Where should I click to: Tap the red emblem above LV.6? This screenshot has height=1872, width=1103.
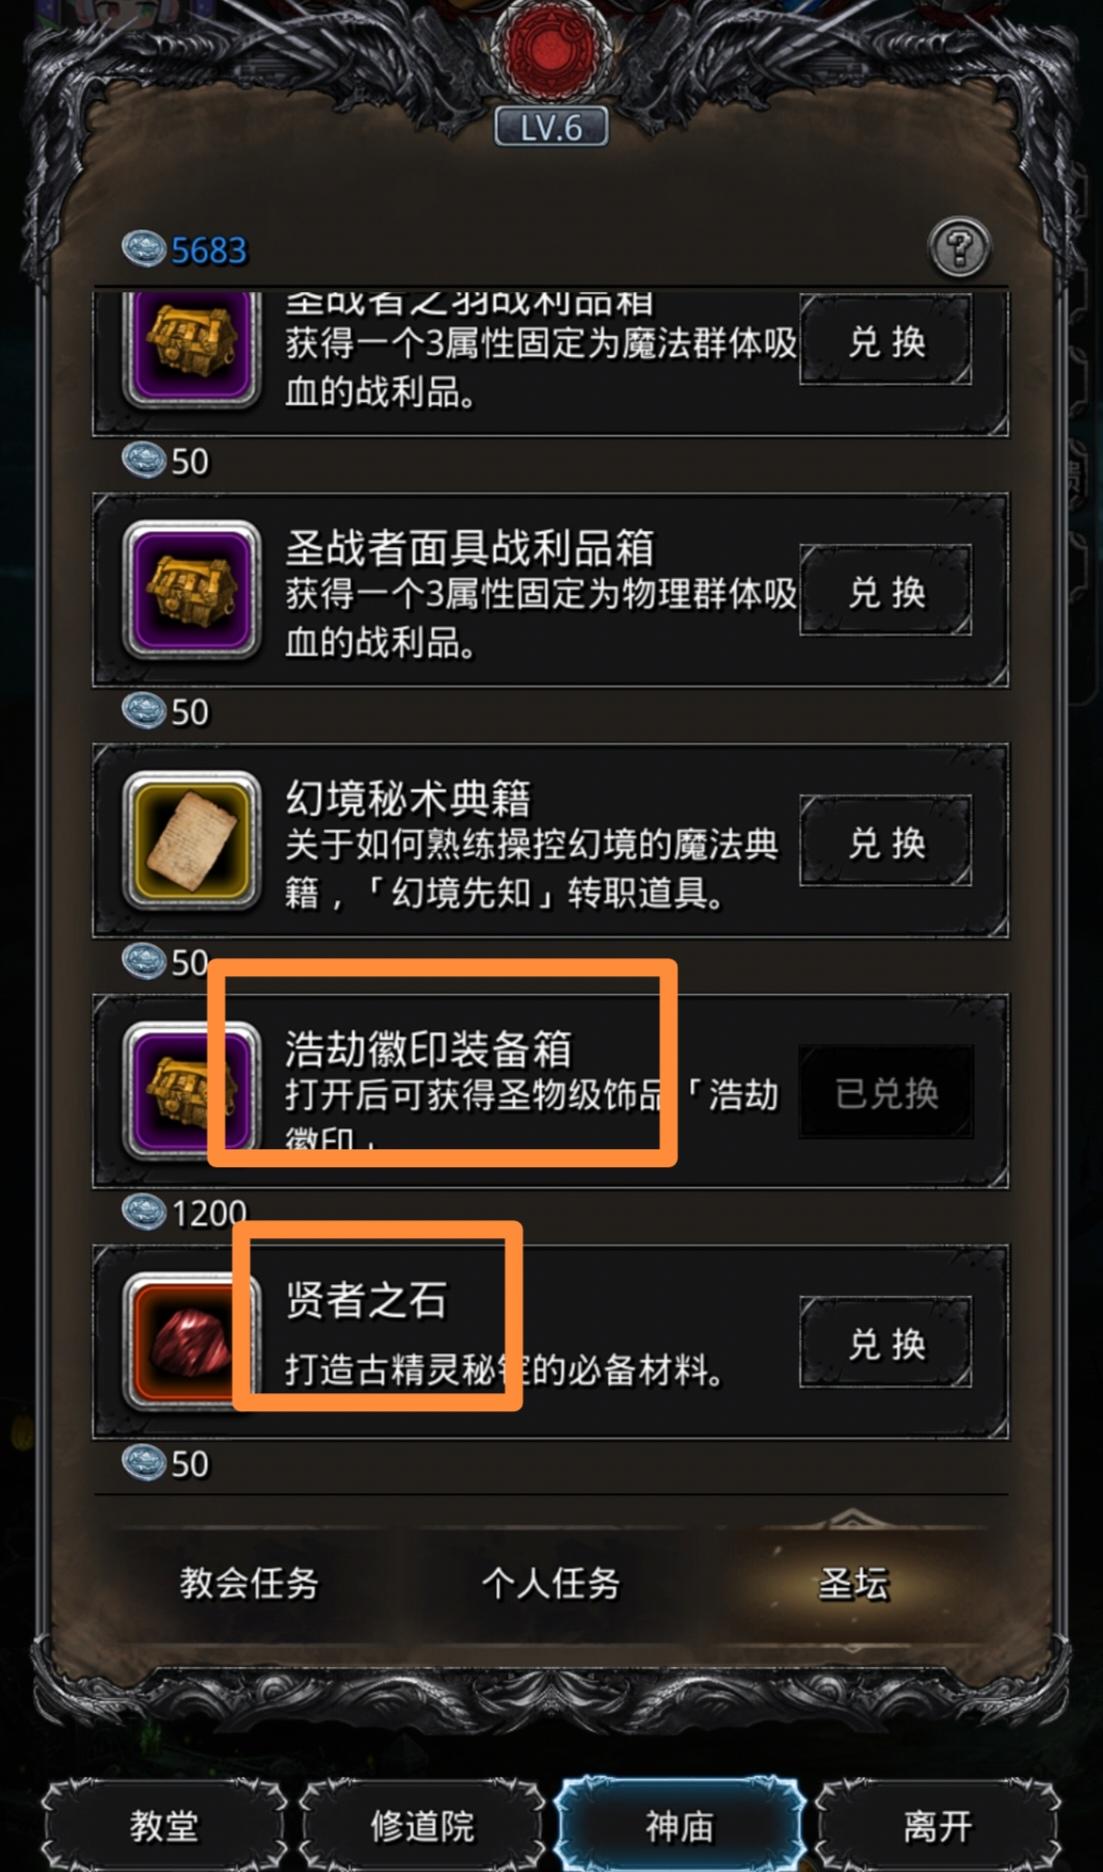[x=551, y=46]
